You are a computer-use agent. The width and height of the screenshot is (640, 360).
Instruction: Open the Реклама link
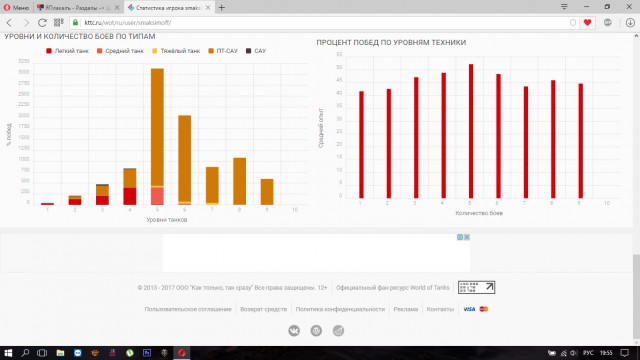pos(406,309)
